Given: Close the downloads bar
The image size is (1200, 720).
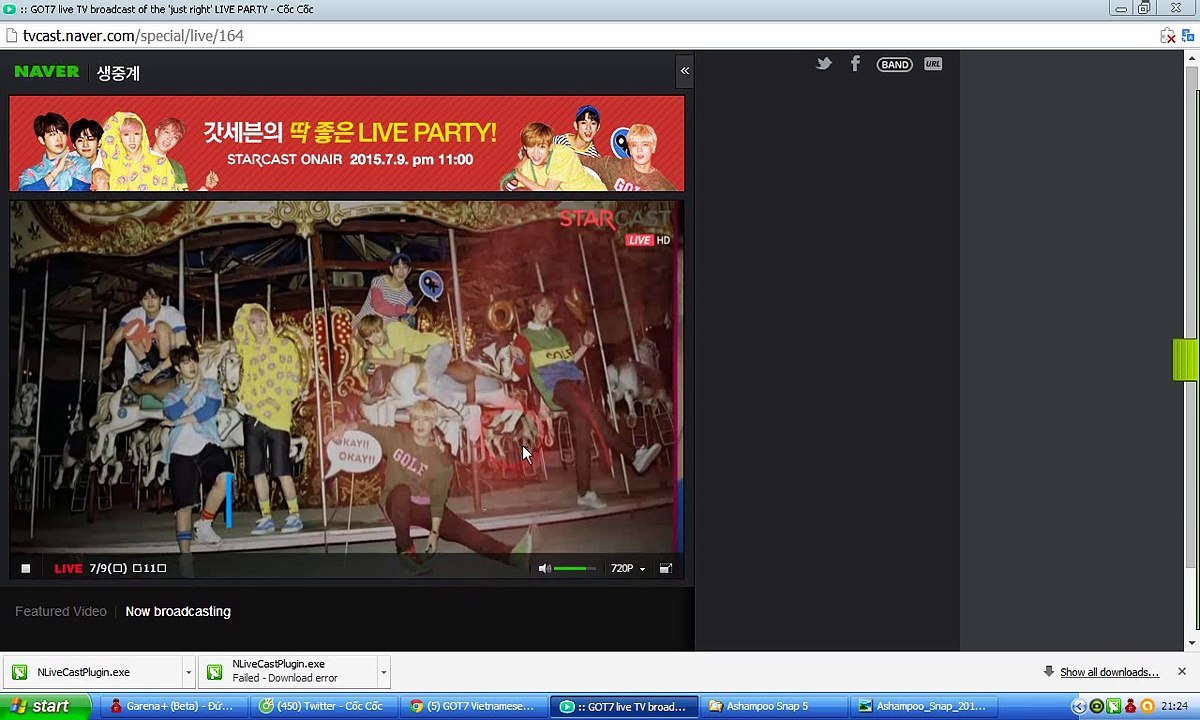Looking at the screenshot, I should click(1182, 672).
